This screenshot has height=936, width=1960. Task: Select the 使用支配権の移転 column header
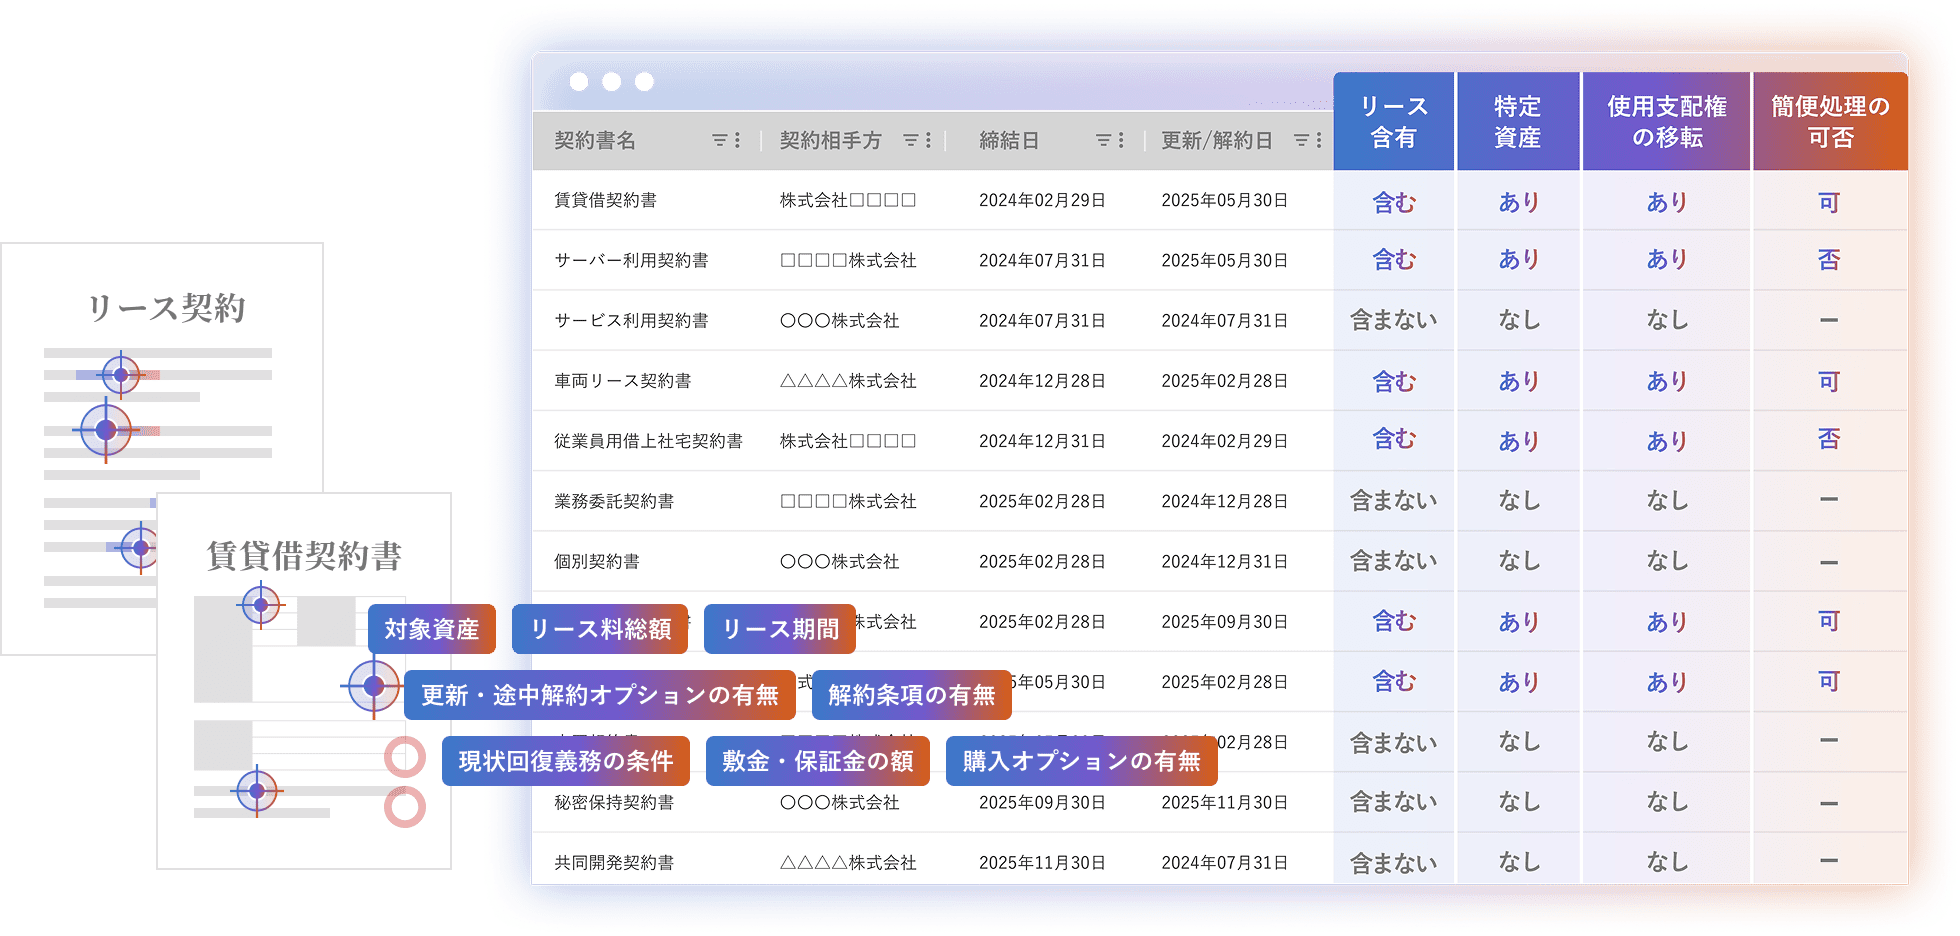coord(1666,122)
